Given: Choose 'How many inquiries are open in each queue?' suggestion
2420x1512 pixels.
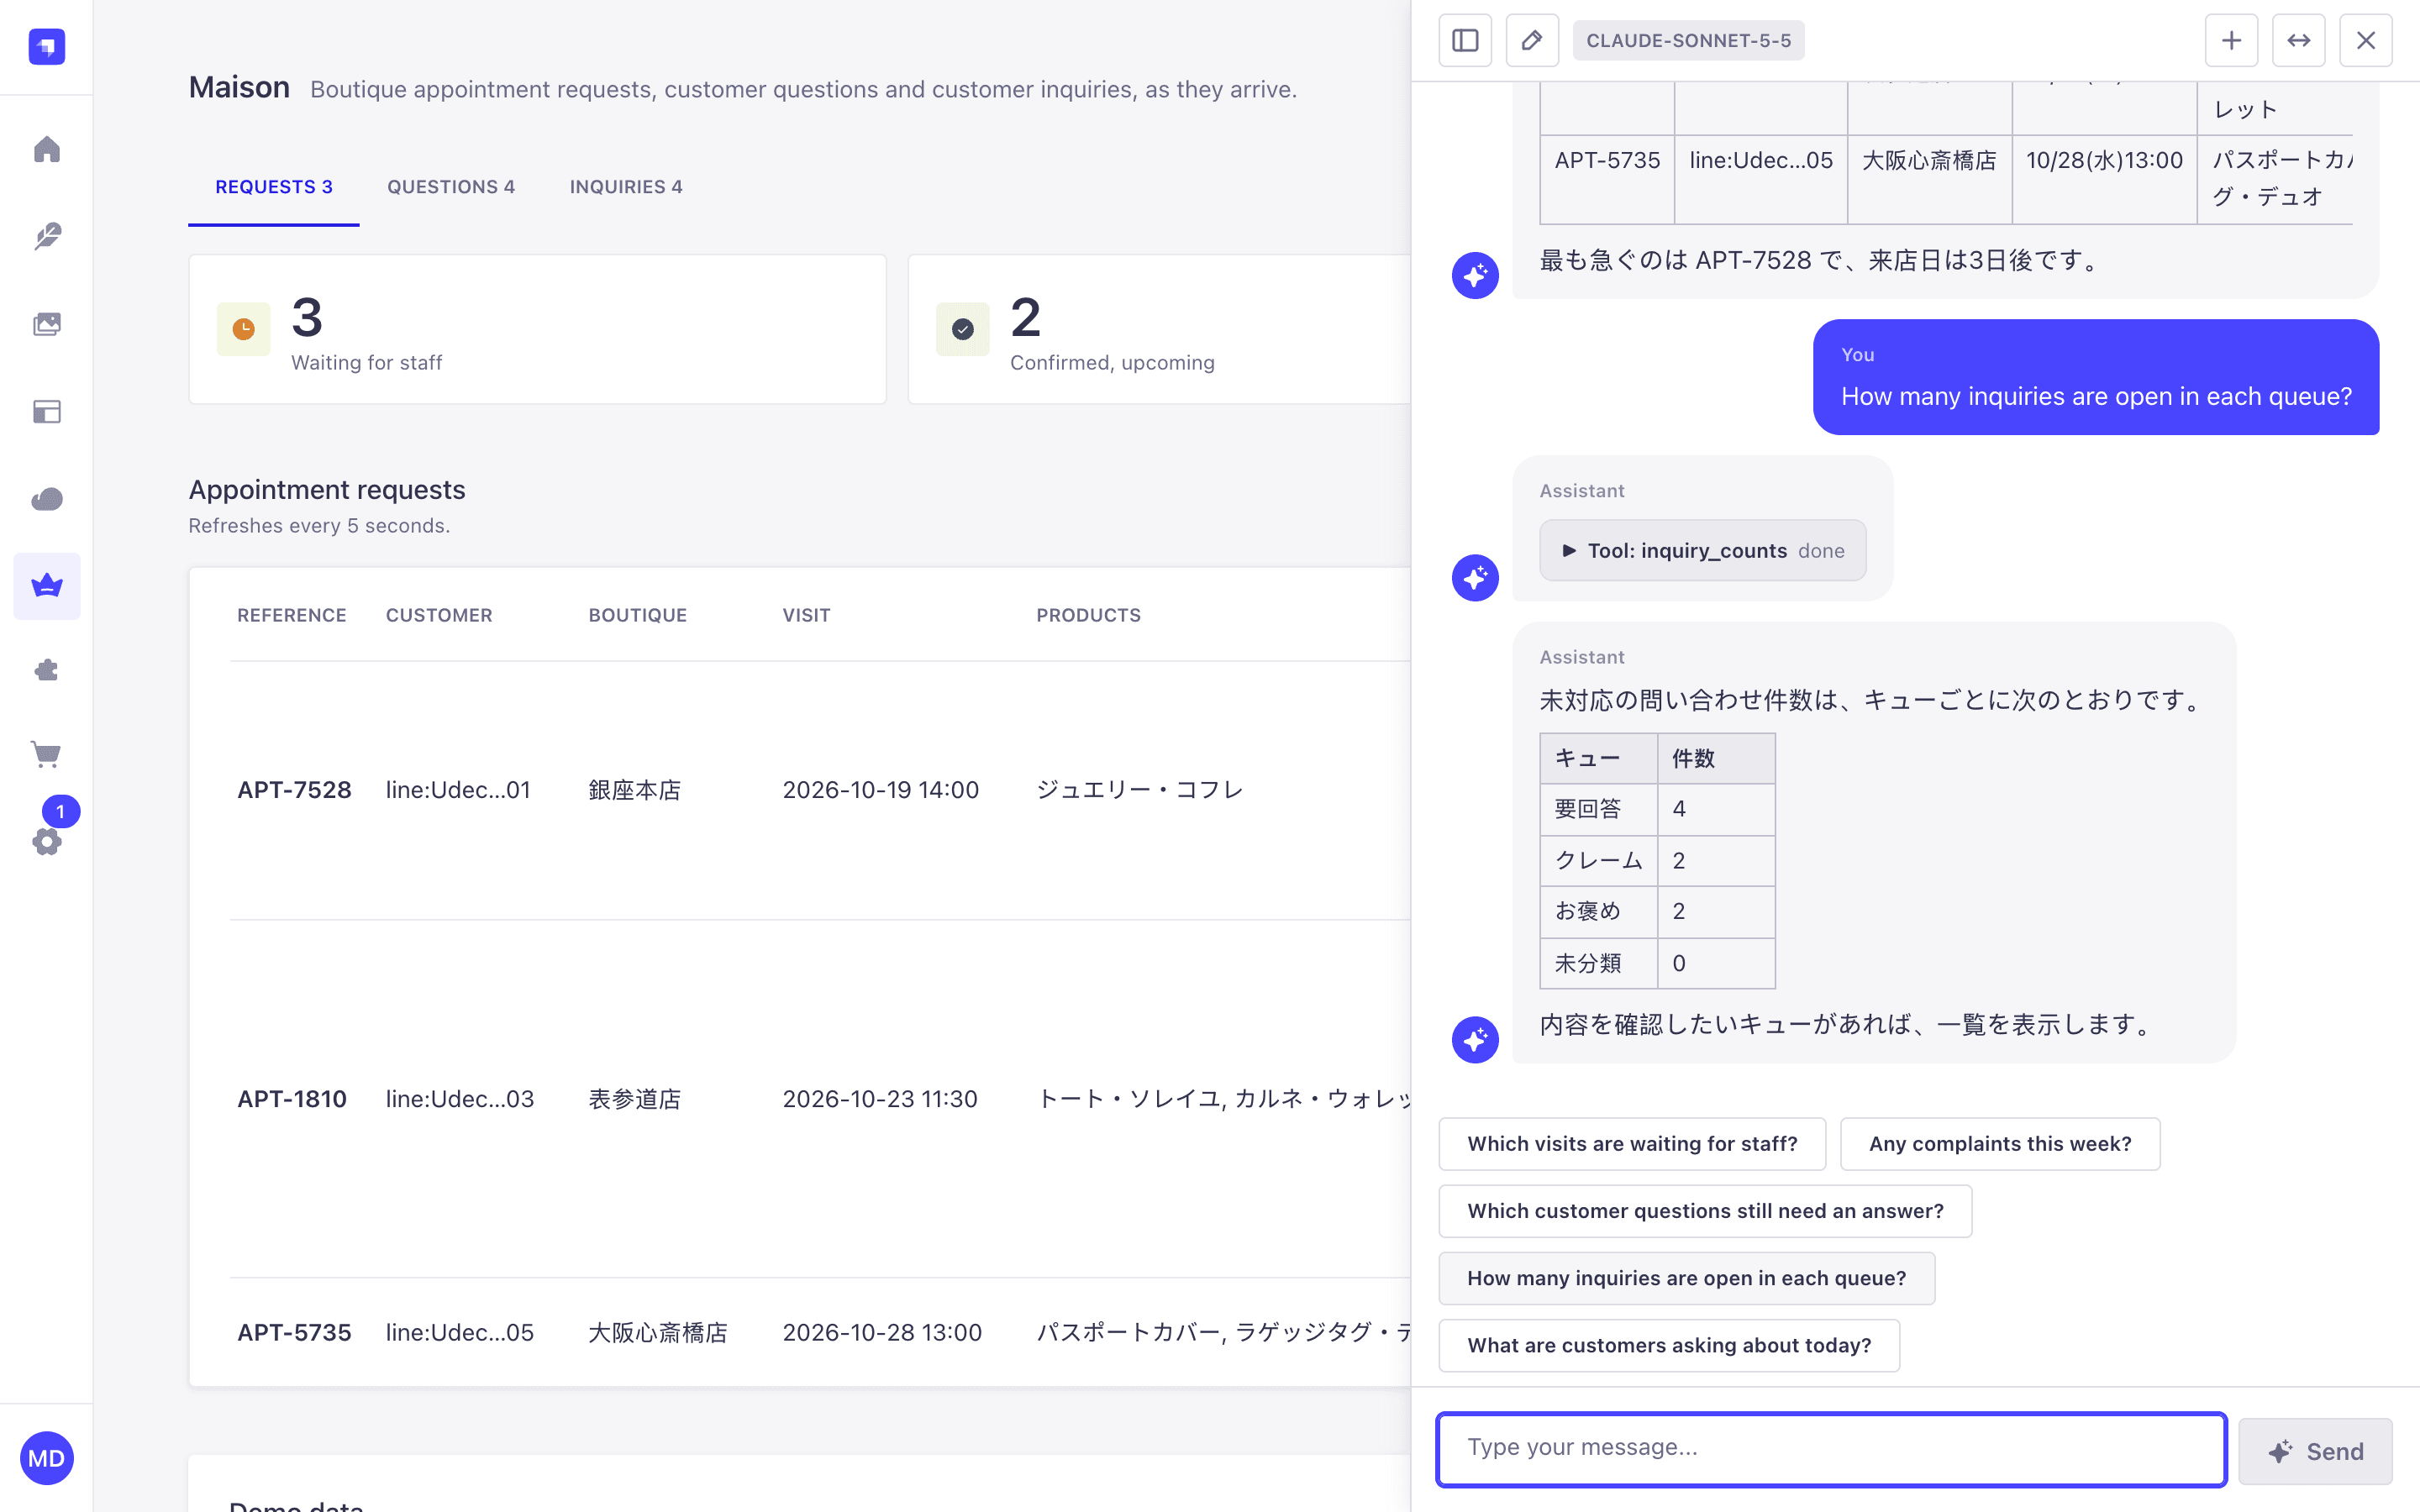Looking at the screenshot, I should pos(1687,1278).
